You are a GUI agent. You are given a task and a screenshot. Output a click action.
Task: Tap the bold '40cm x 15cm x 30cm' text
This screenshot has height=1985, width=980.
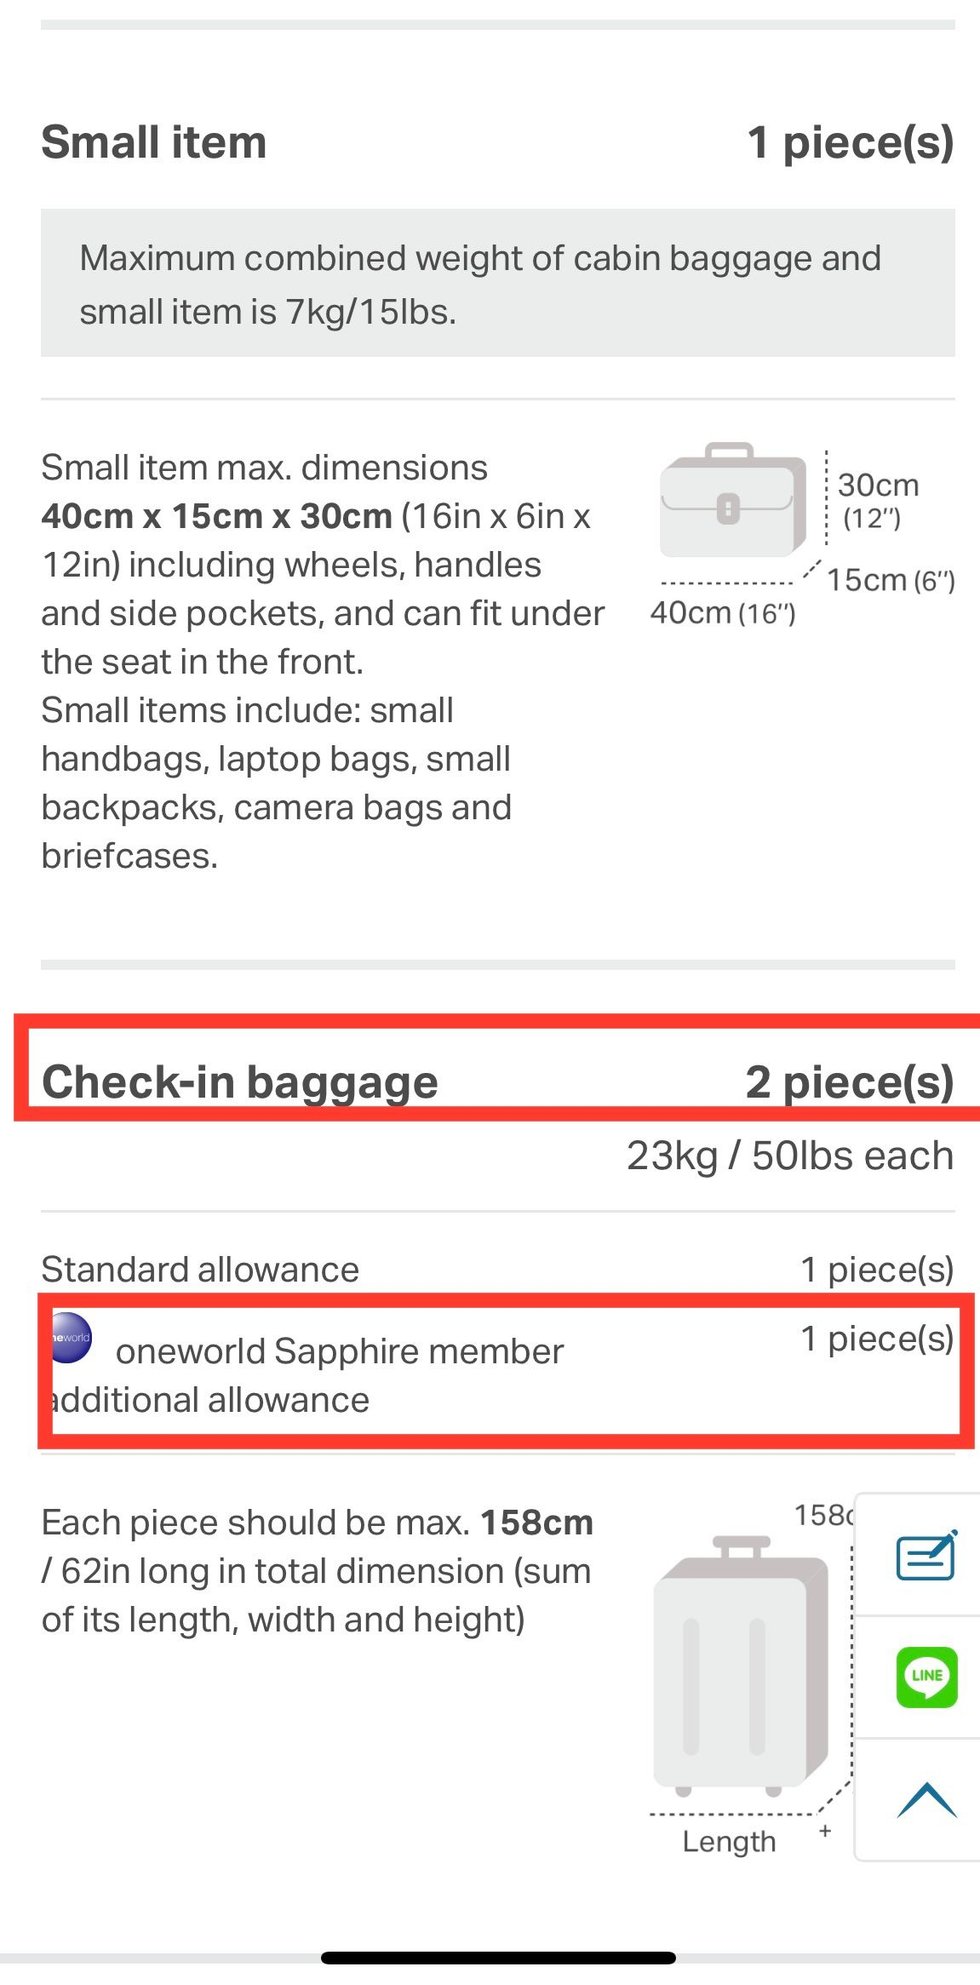coord(217,516)
